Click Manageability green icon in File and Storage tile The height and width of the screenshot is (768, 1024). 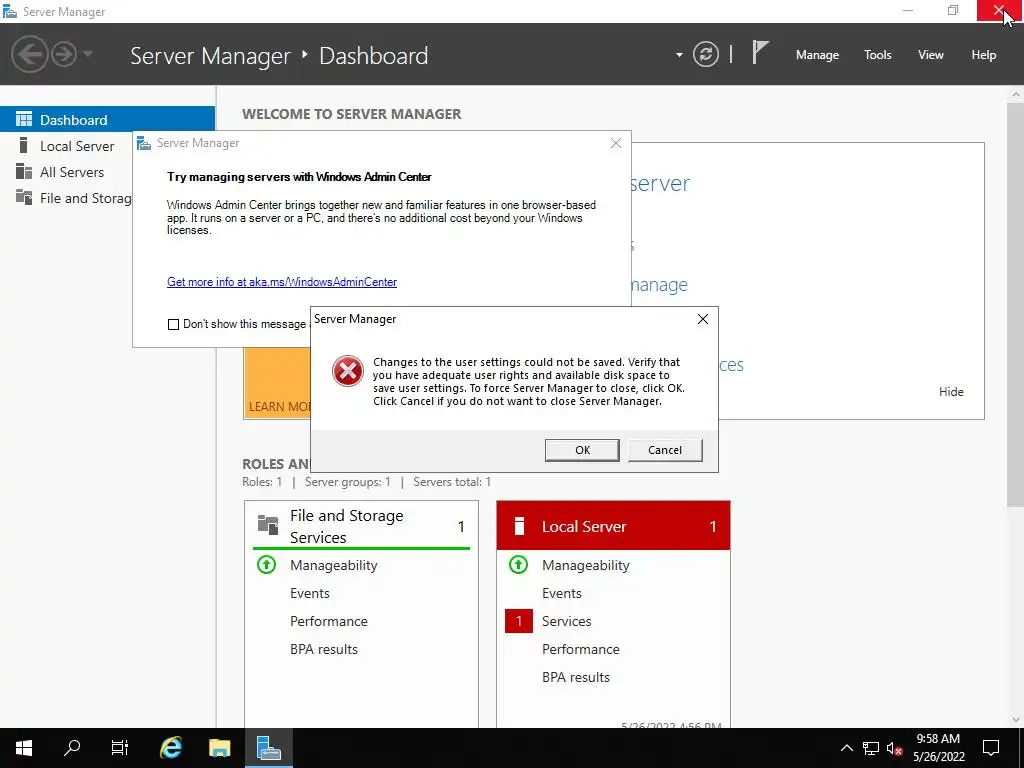[266, 564]
